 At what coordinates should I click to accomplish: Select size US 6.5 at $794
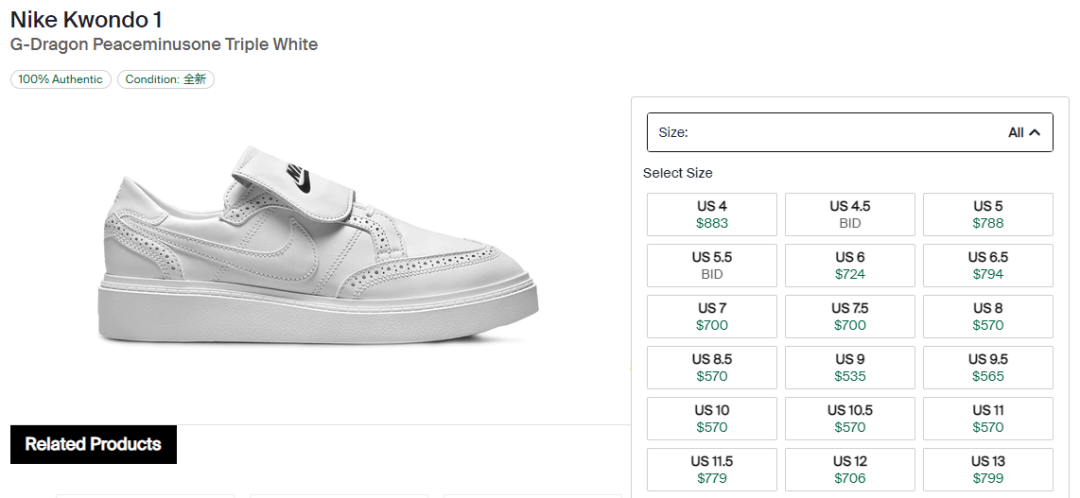click(x=987, y=265)
